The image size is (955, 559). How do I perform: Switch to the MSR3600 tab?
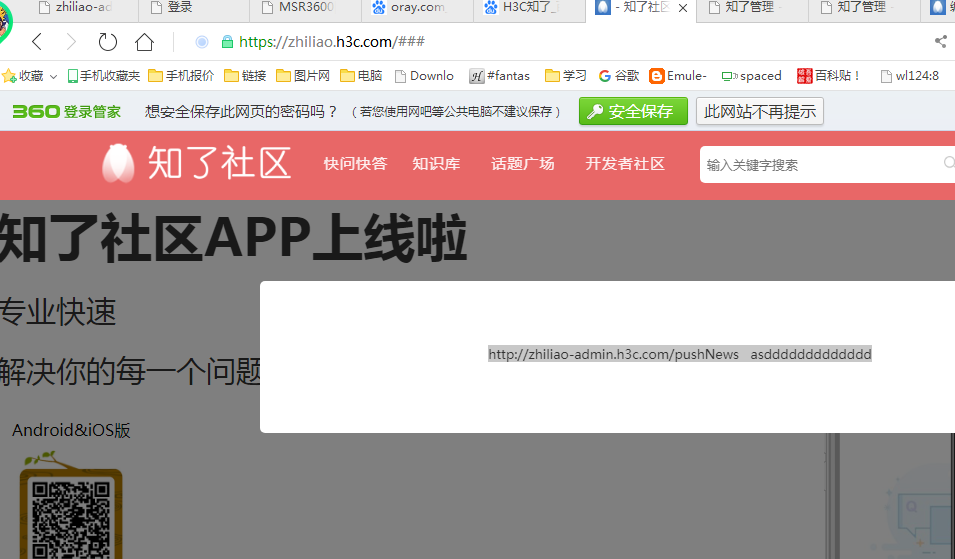click(305, 8)
